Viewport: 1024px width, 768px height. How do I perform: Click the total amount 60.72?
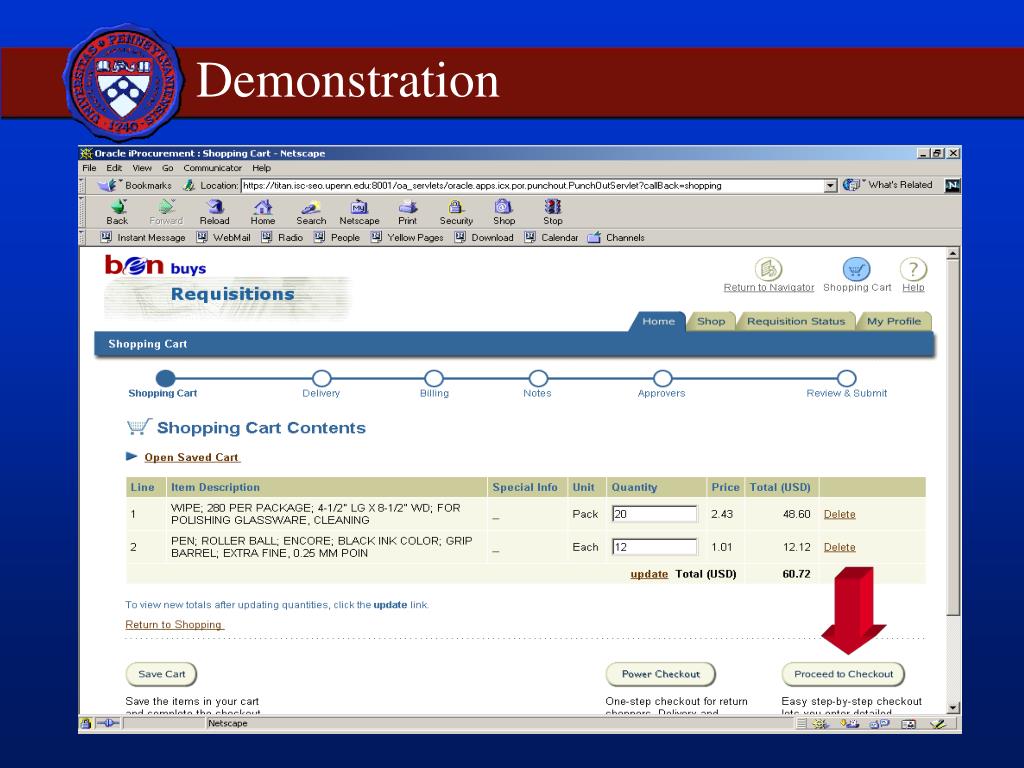[796, 574]
